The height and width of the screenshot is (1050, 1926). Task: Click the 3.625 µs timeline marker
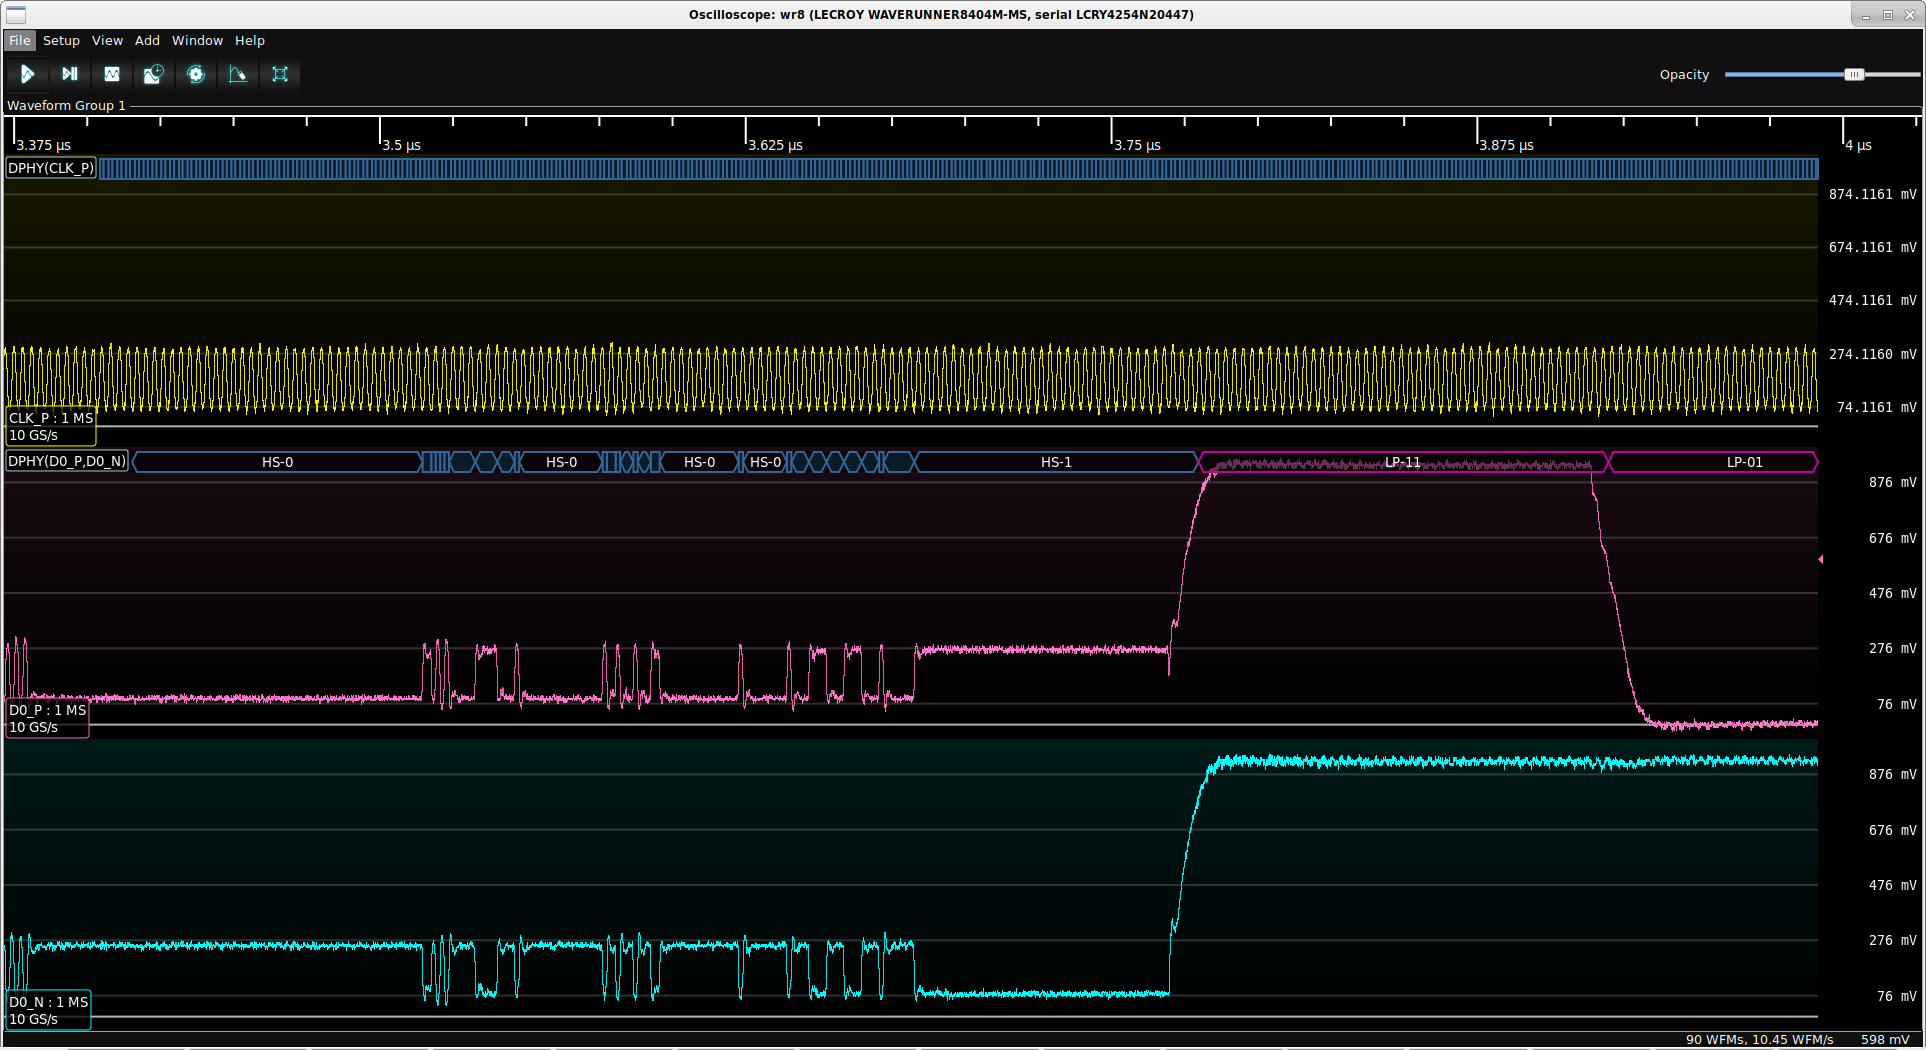point(775,145)
